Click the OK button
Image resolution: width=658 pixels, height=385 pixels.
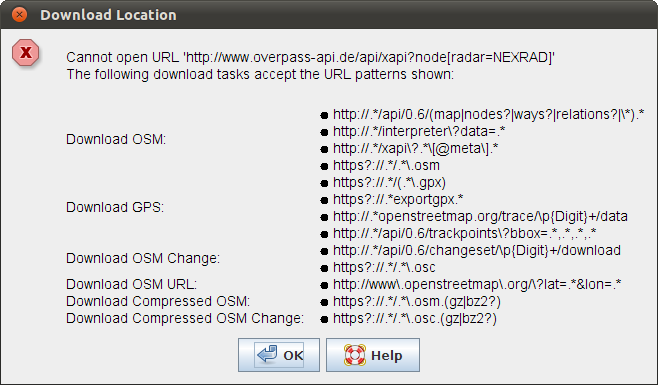[279, 355]
